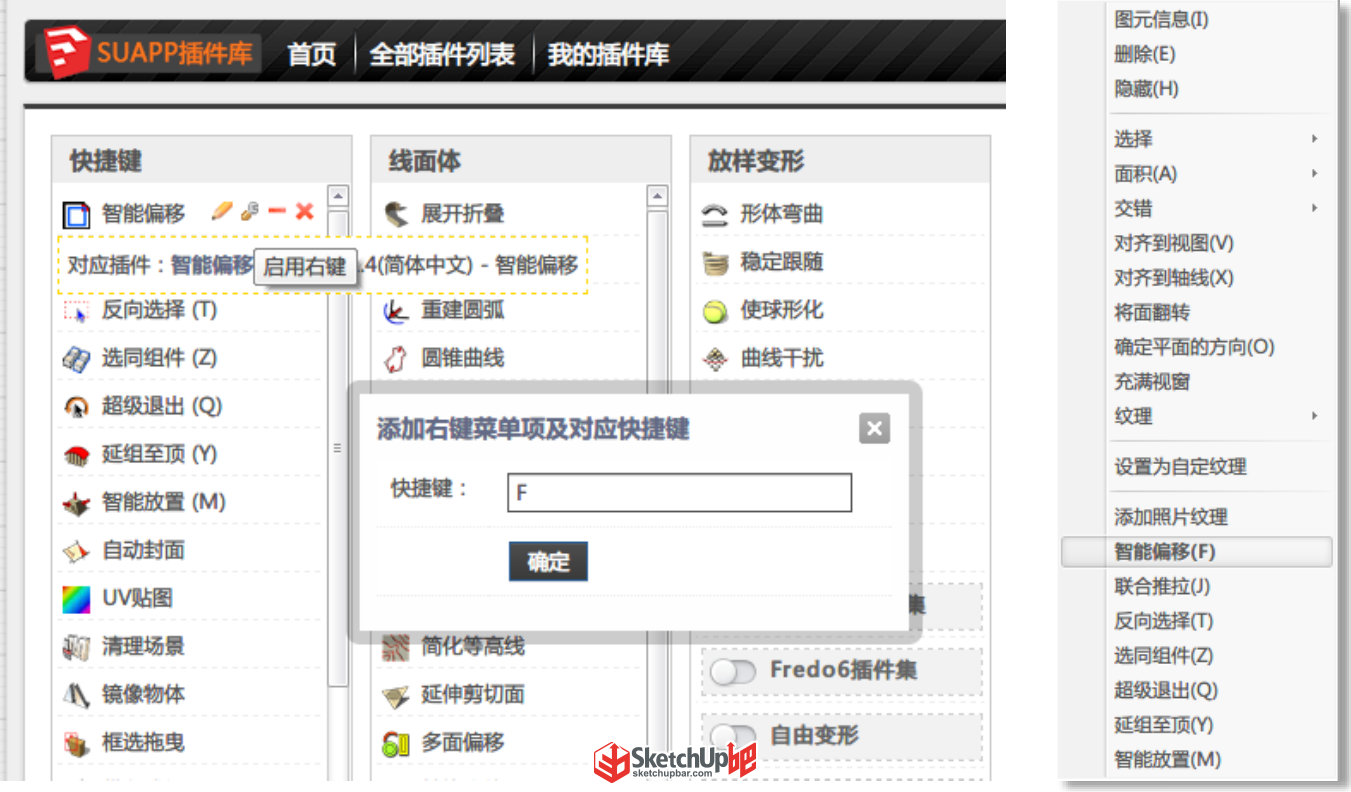Expand the 选择 submenu arrow
This screenshot has height=792, width=1351.
click(x=1315, y=139)
